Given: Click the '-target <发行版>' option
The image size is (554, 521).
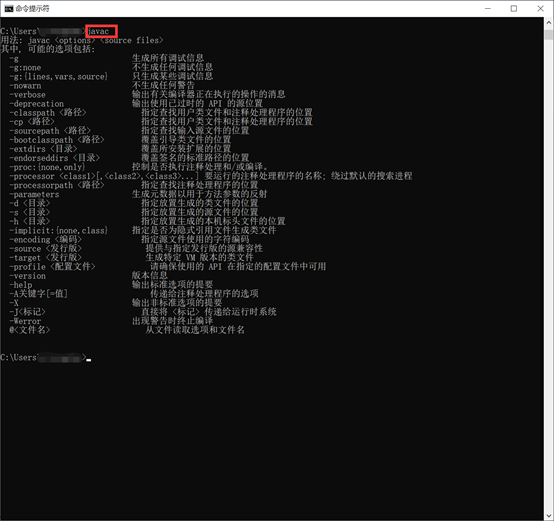Looking at the screenshot, I should (x=46, y=257).
